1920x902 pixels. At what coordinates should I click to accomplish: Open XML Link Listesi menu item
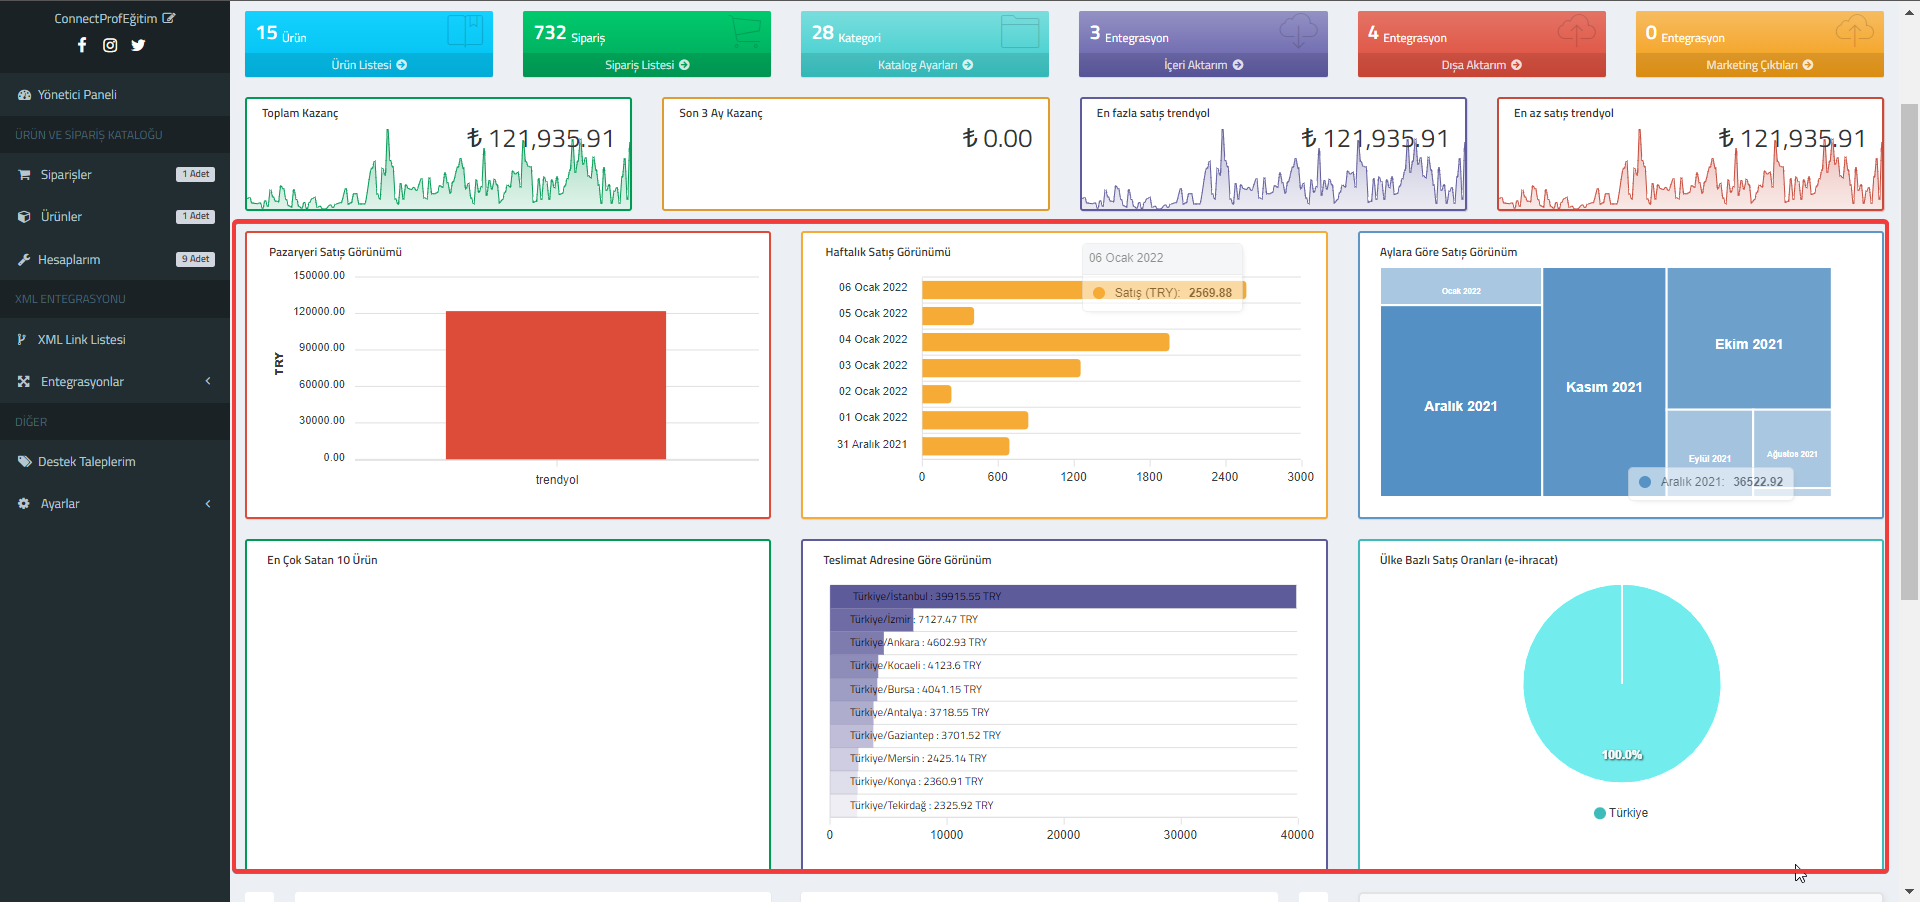click(x=115, y=340)
